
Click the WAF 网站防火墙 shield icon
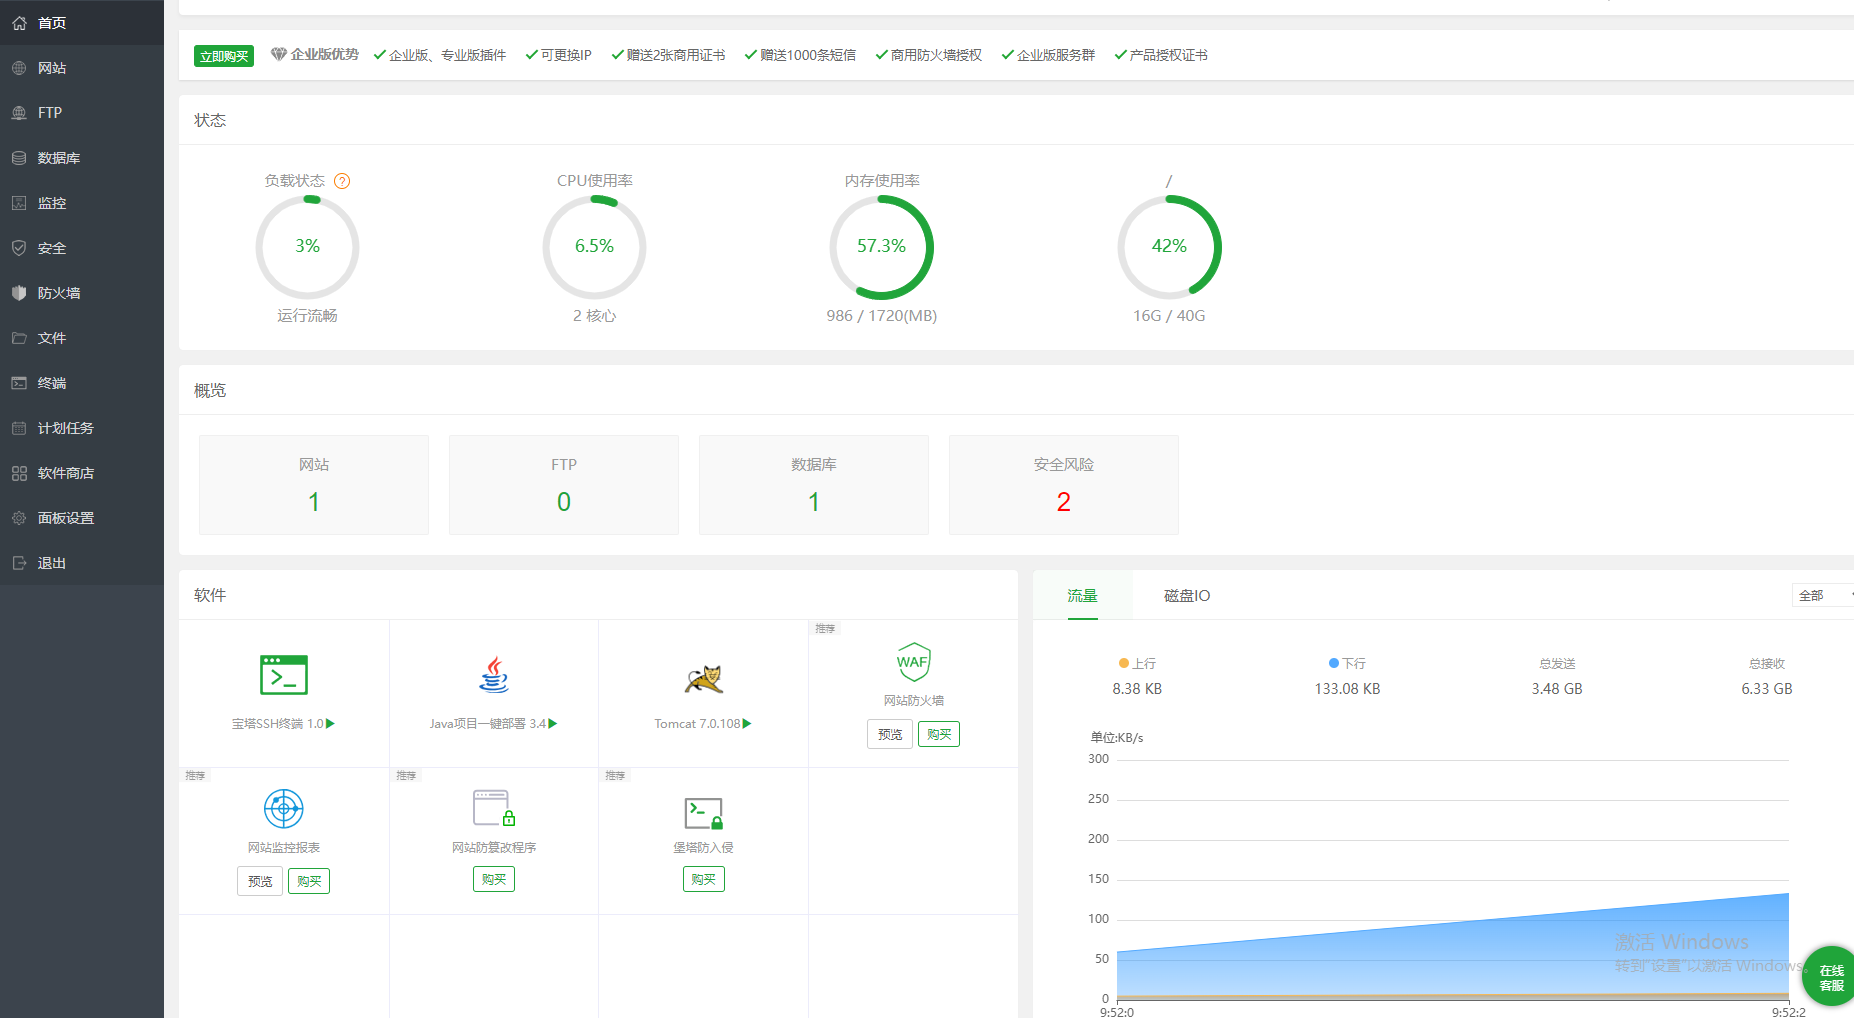[x=913, y=662]
